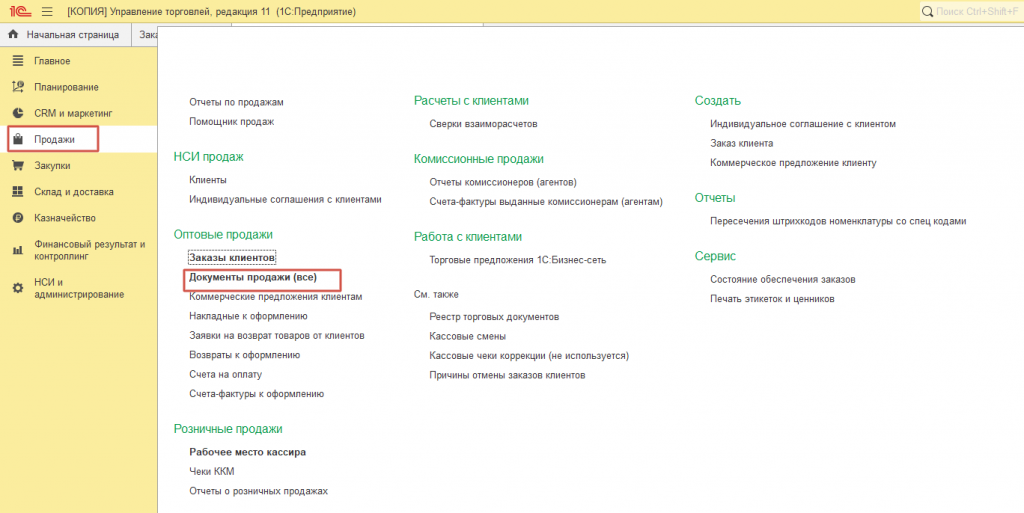
Task: Click the search magnifier icon
Action: (927, 12)
